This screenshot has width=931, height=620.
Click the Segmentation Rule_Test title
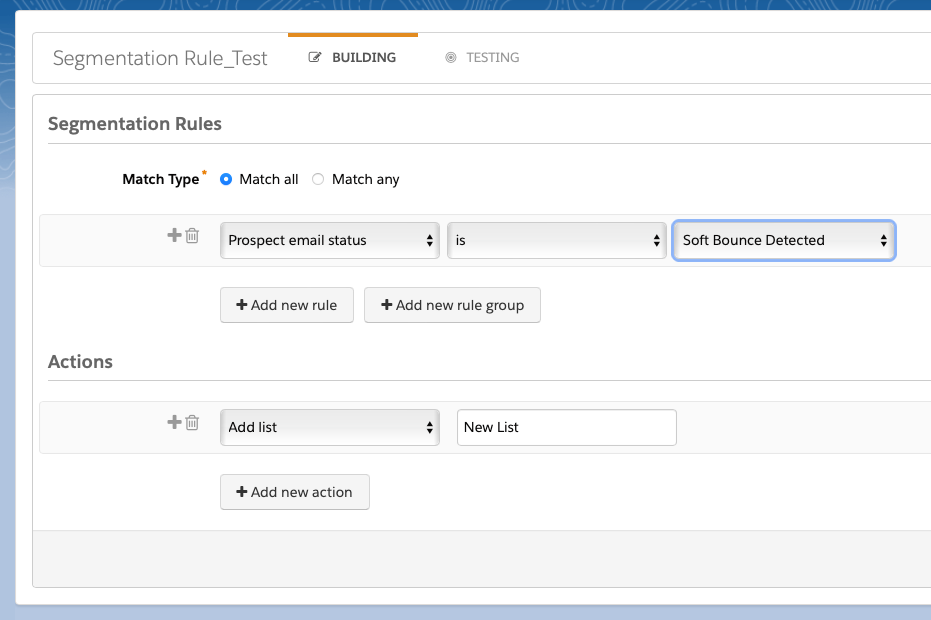click(x=160, y=58)
